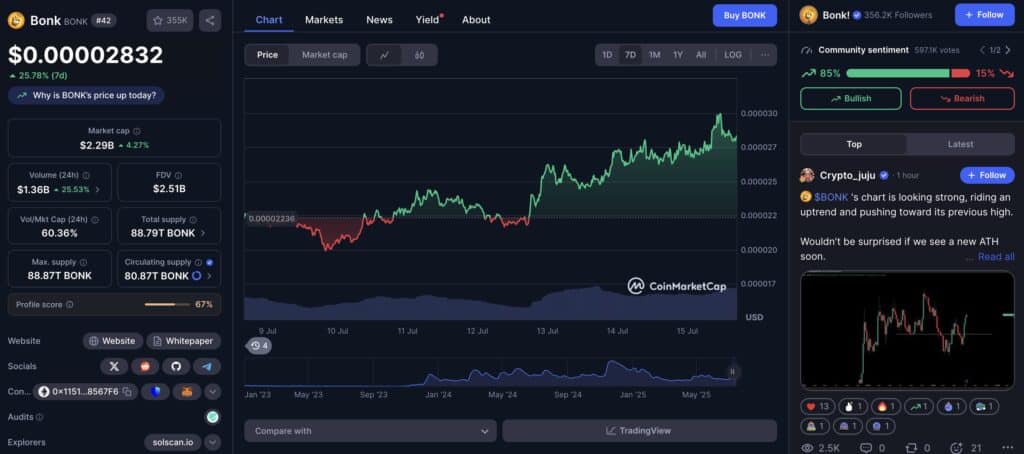This screenshot has height=454, width=1024.
Task: Set chart range to 1D
Action: pos(607,55)
